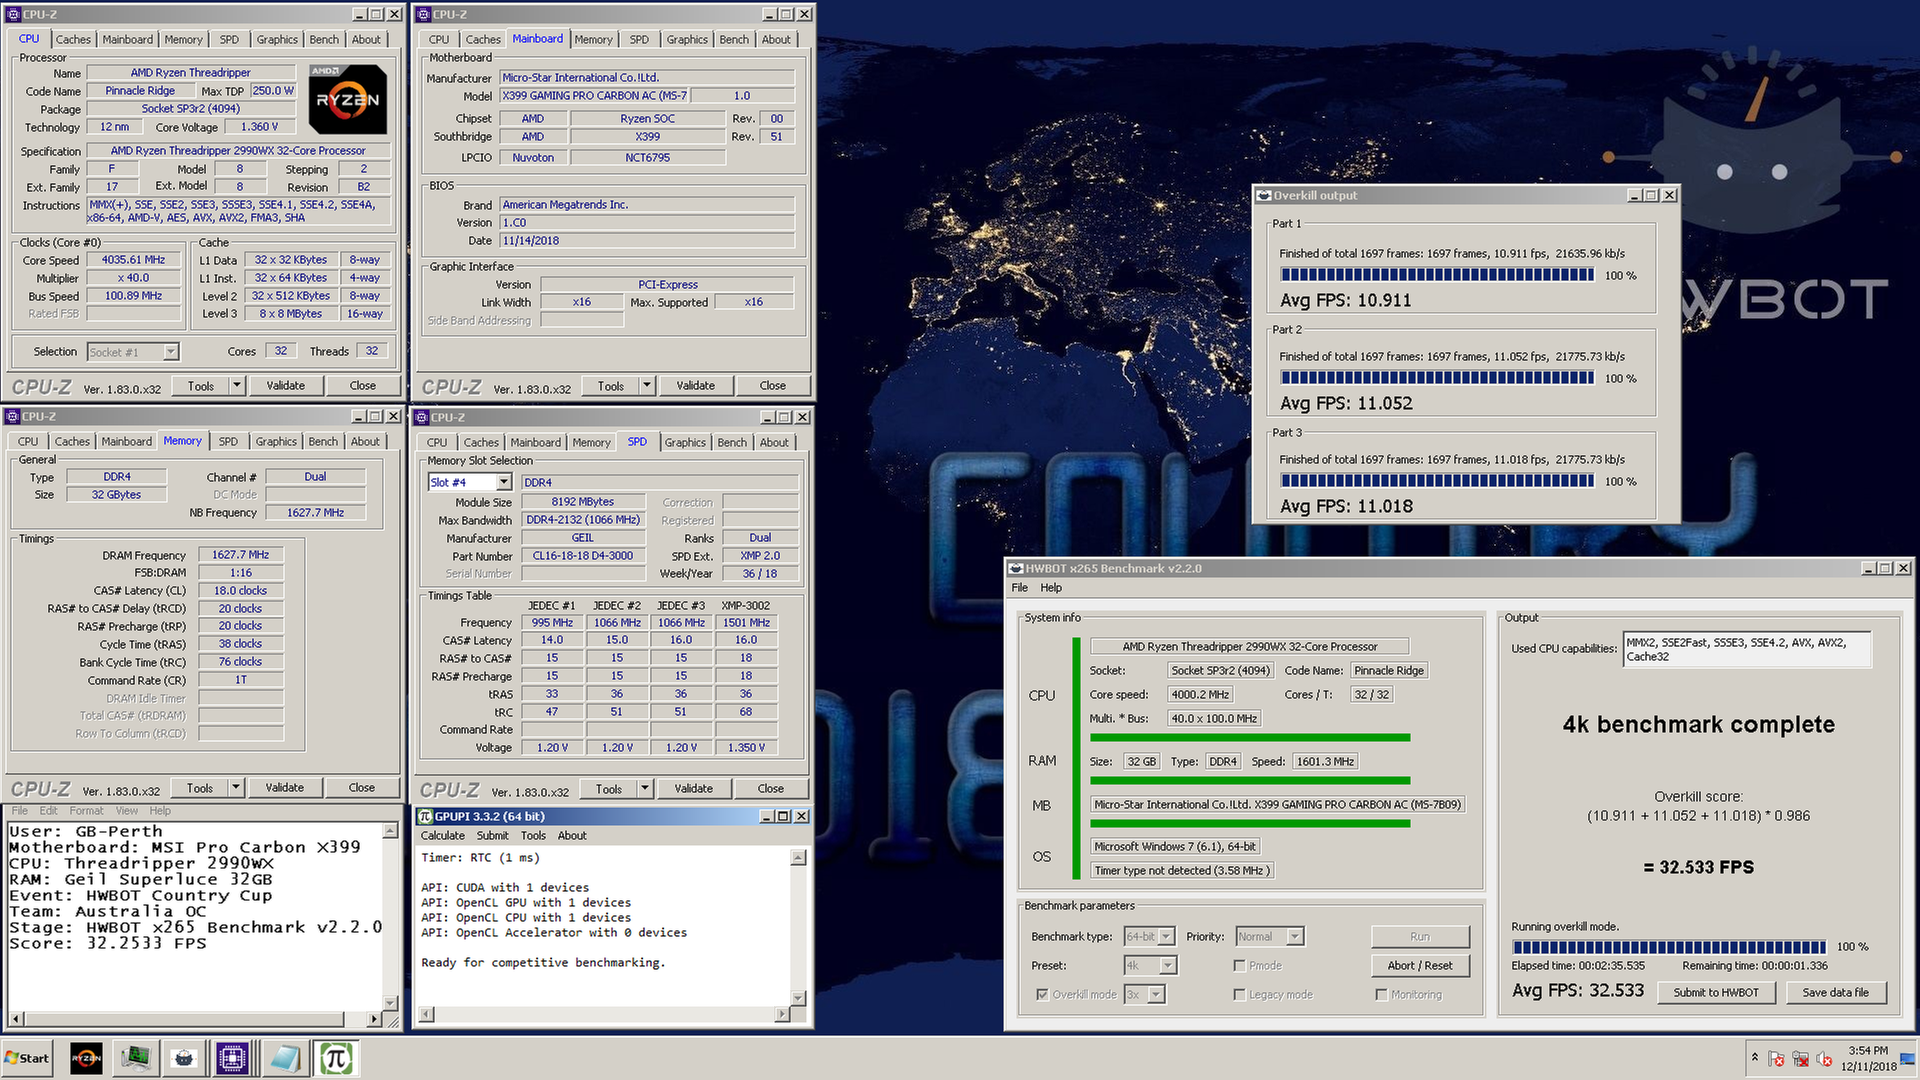Switch to Graphics tab in CPU-Z Mainboard window
The height and width of the screenshot is (1080, 1920).
687,39
